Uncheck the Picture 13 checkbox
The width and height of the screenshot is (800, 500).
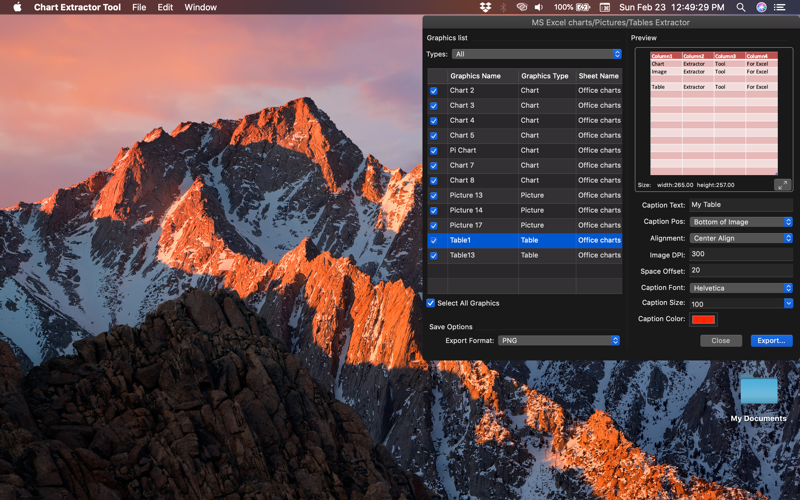(x=434, y=195)
